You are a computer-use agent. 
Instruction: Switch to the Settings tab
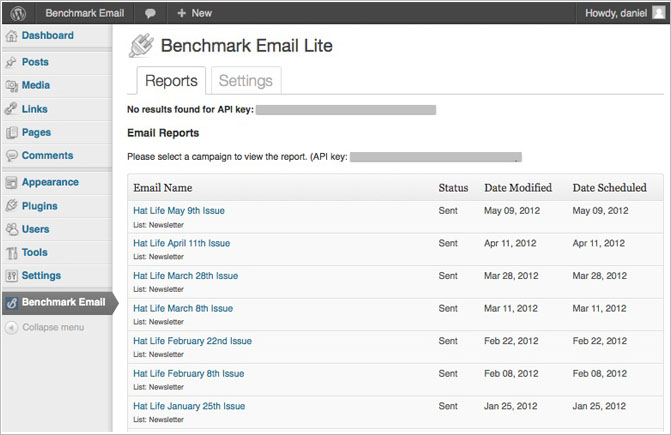245,81
